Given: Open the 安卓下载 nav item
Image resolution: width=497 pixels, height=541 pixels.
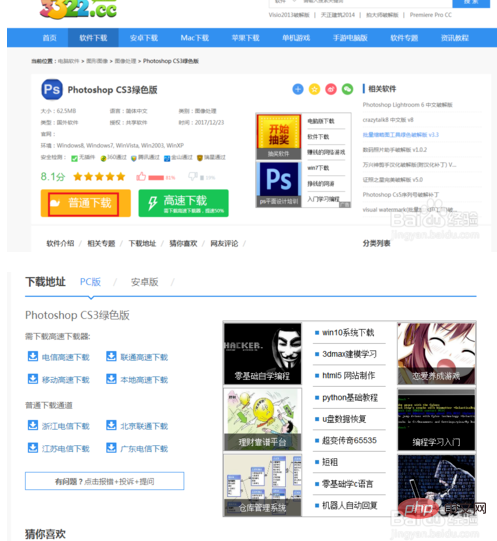Looking at the screenshot, I should click(144, 38).
